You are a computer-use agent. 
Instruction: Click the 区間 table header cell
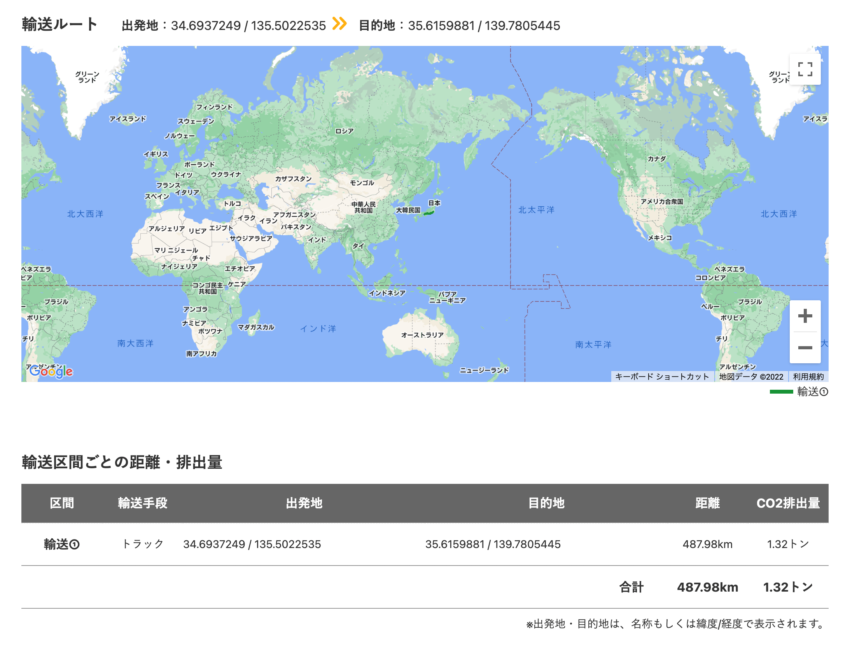[x=64, y=504]
